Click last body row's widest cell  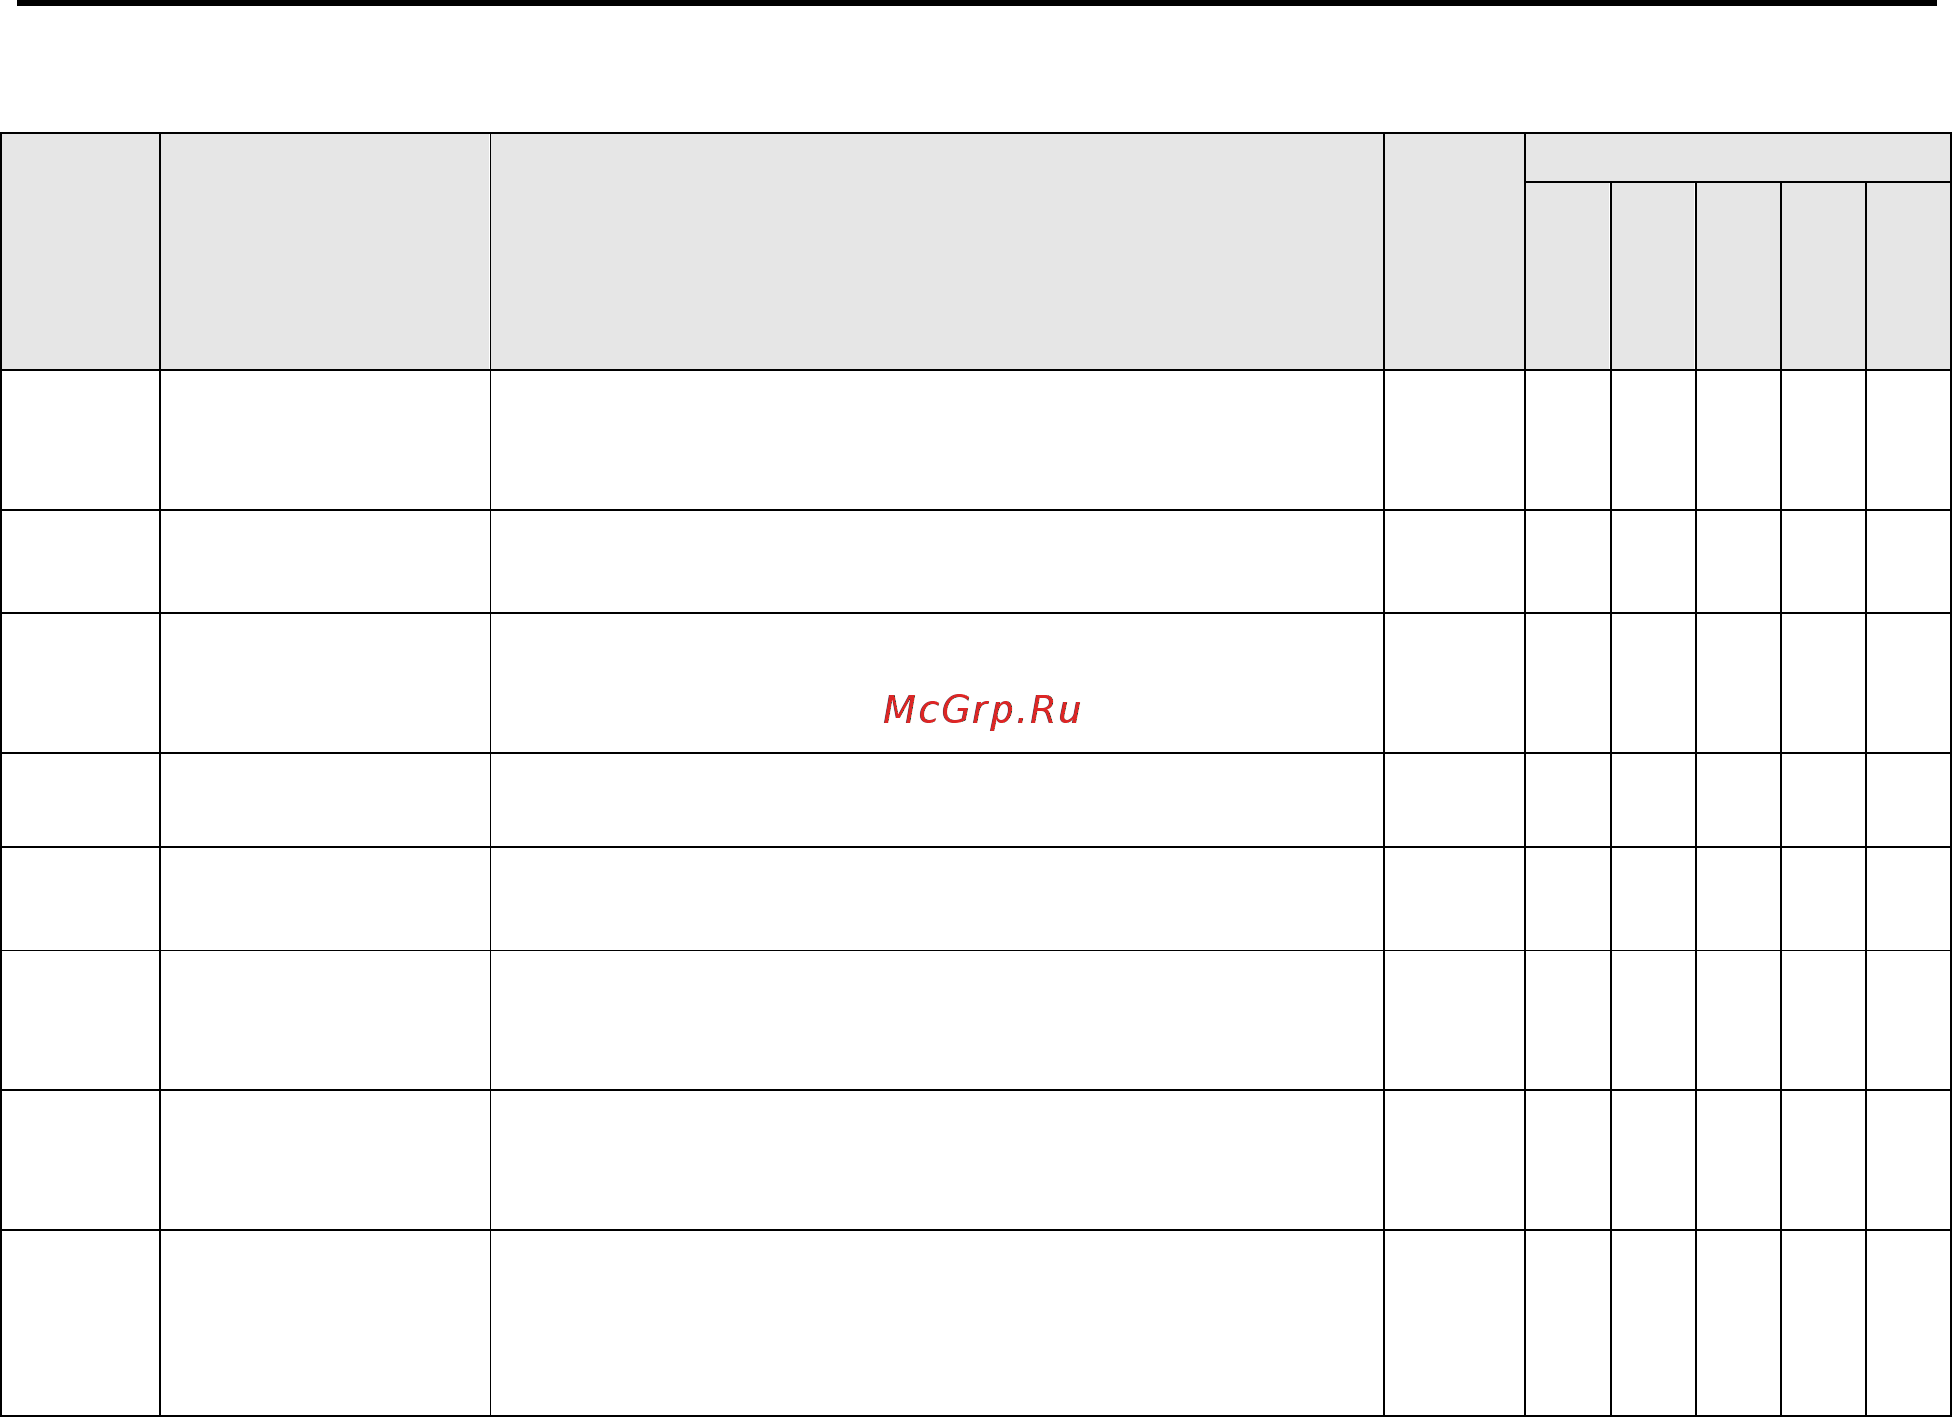click(937, 1323)
